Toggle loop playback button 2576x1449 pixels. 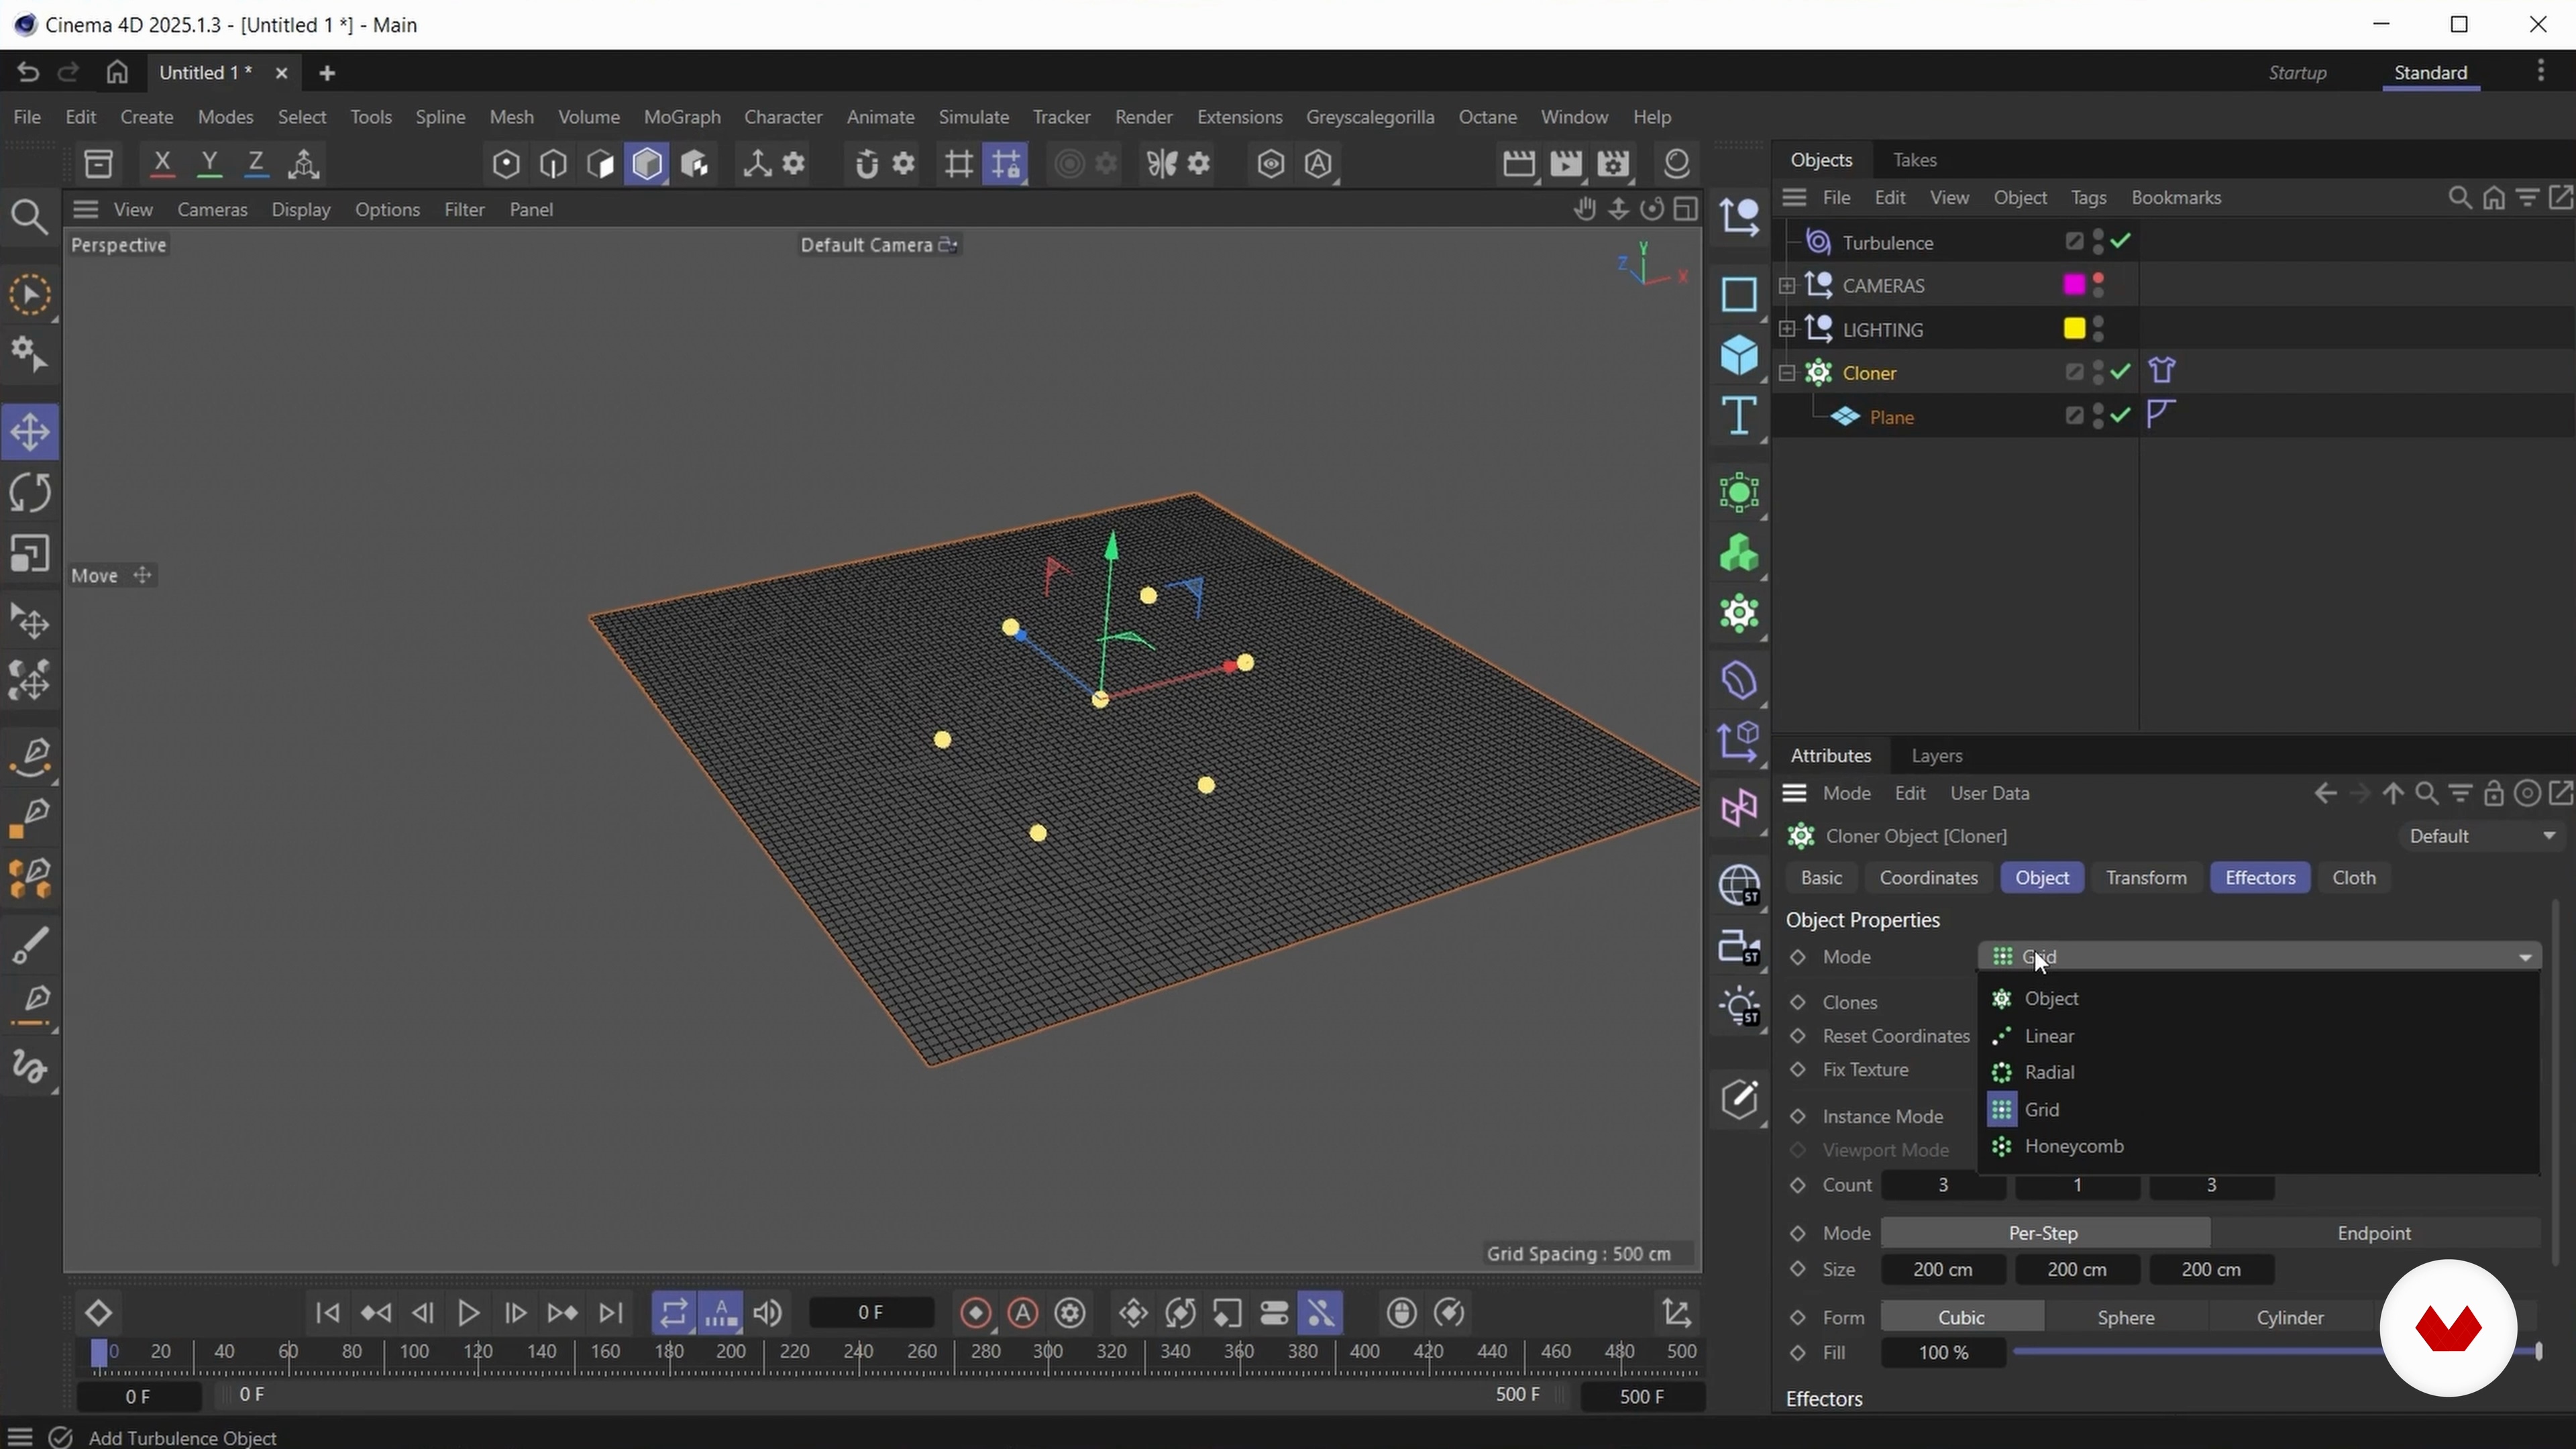673,1313
